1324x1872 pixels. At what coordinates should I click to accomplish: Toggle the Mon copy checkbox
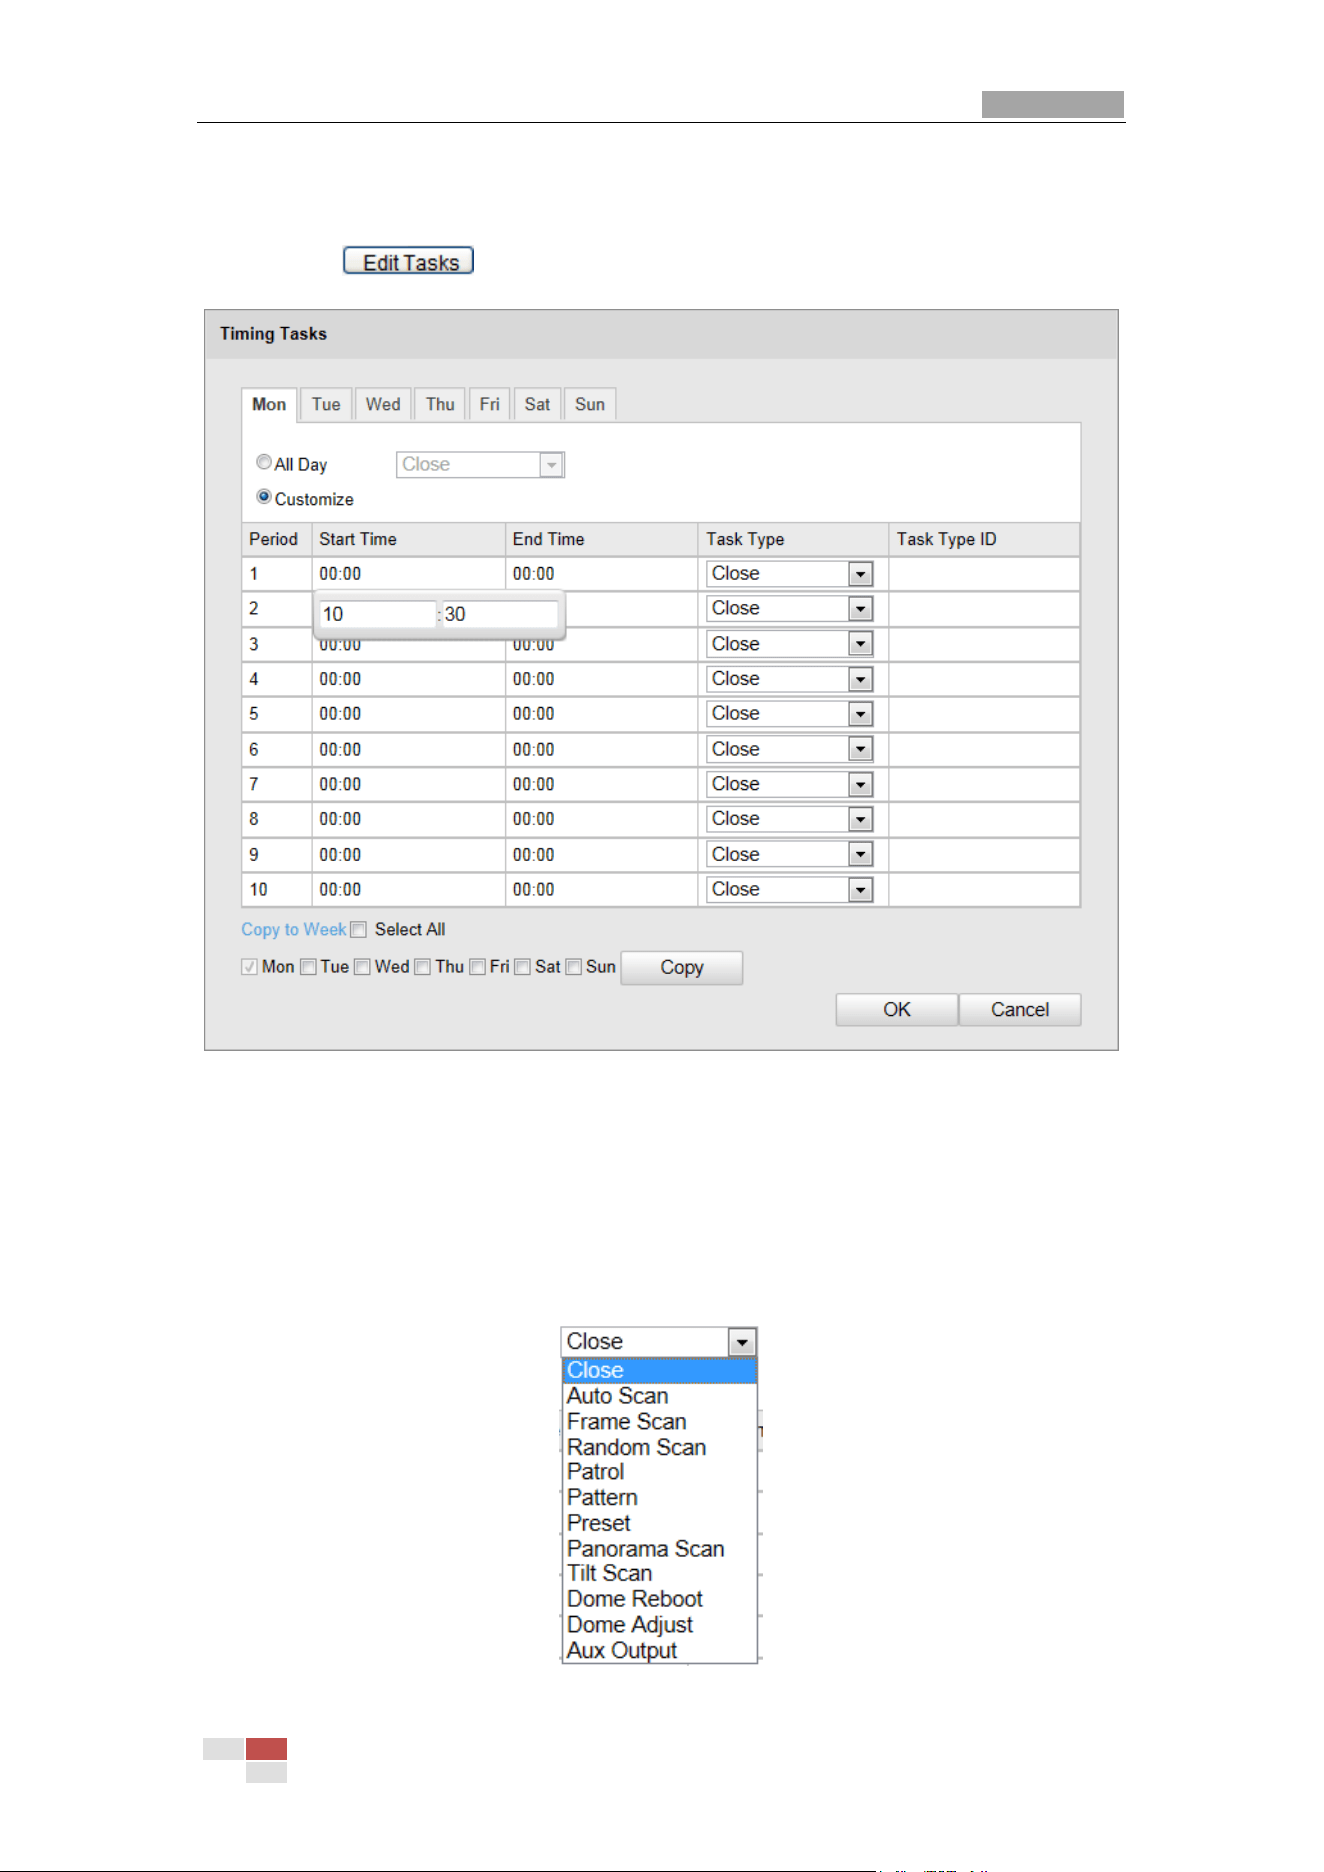pos(249,967)
